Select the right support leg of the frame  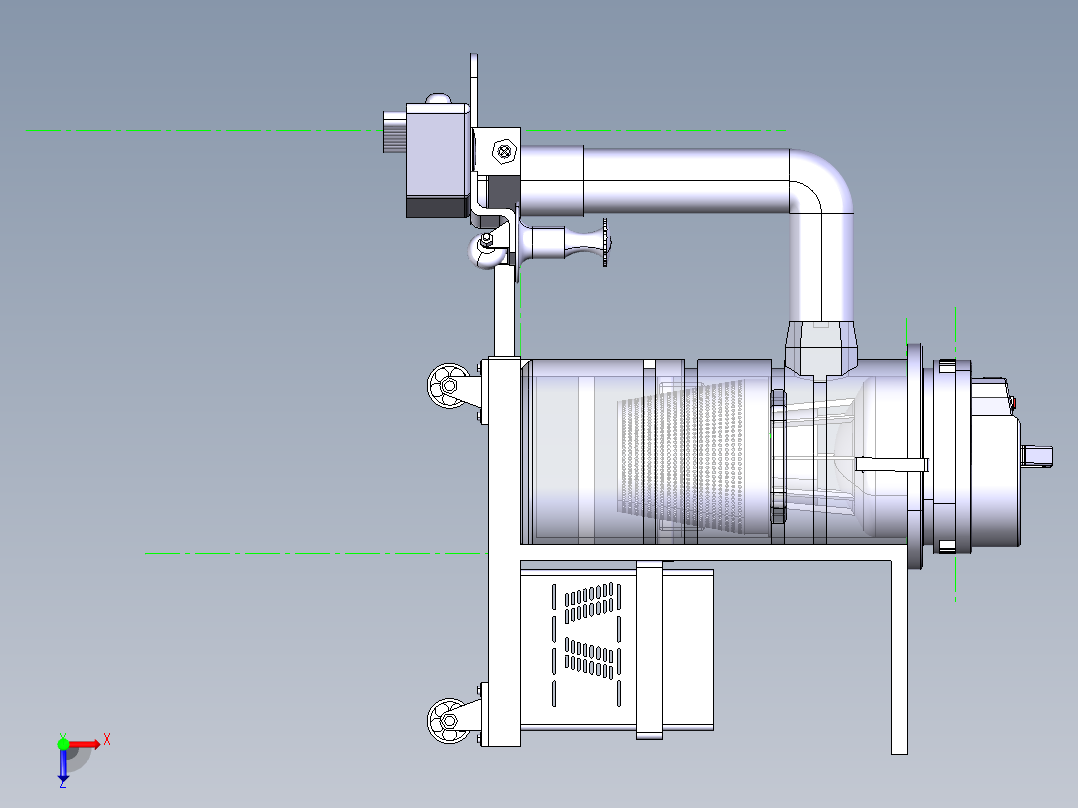[x=899, y=657]
